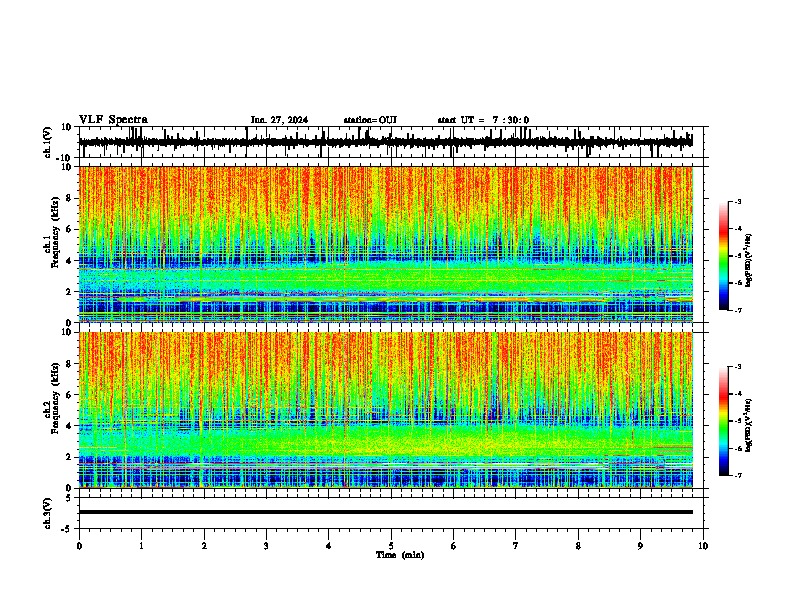792x612 pixels.
Task: Click the '-10' tick on ch.1 voltage axis
Action: point(65,157)
